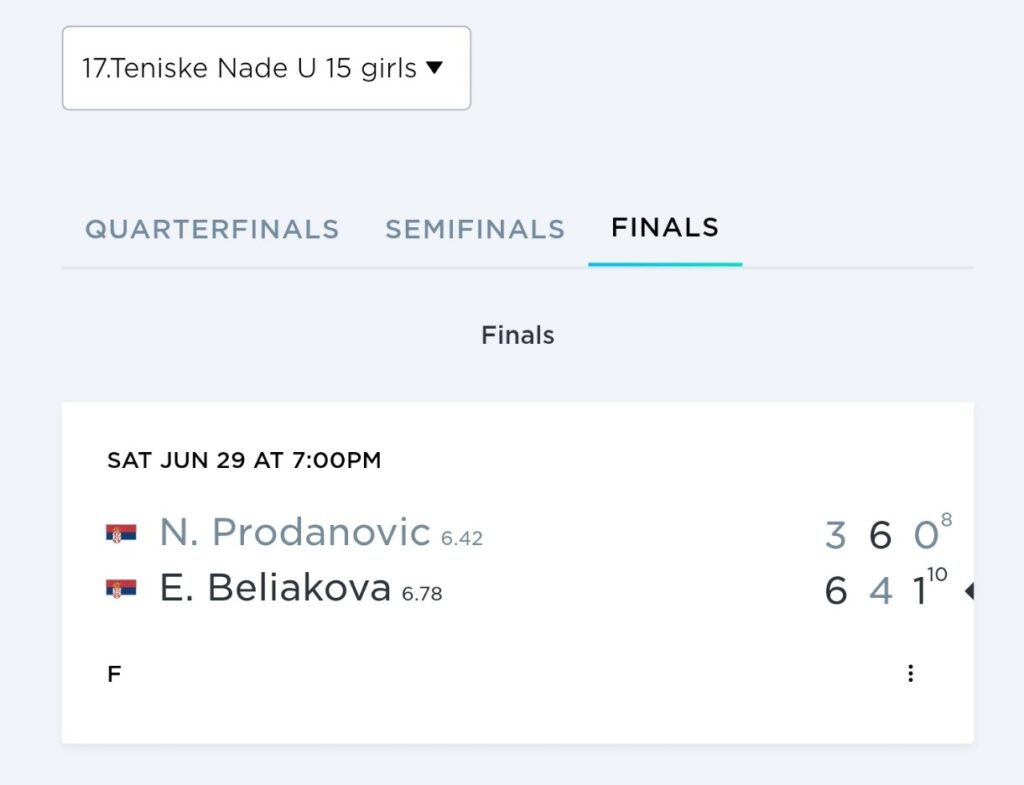Open the three-dot match options menu
The height and width of the screenshot is (785, 1024).
click(x=910, y=673)
